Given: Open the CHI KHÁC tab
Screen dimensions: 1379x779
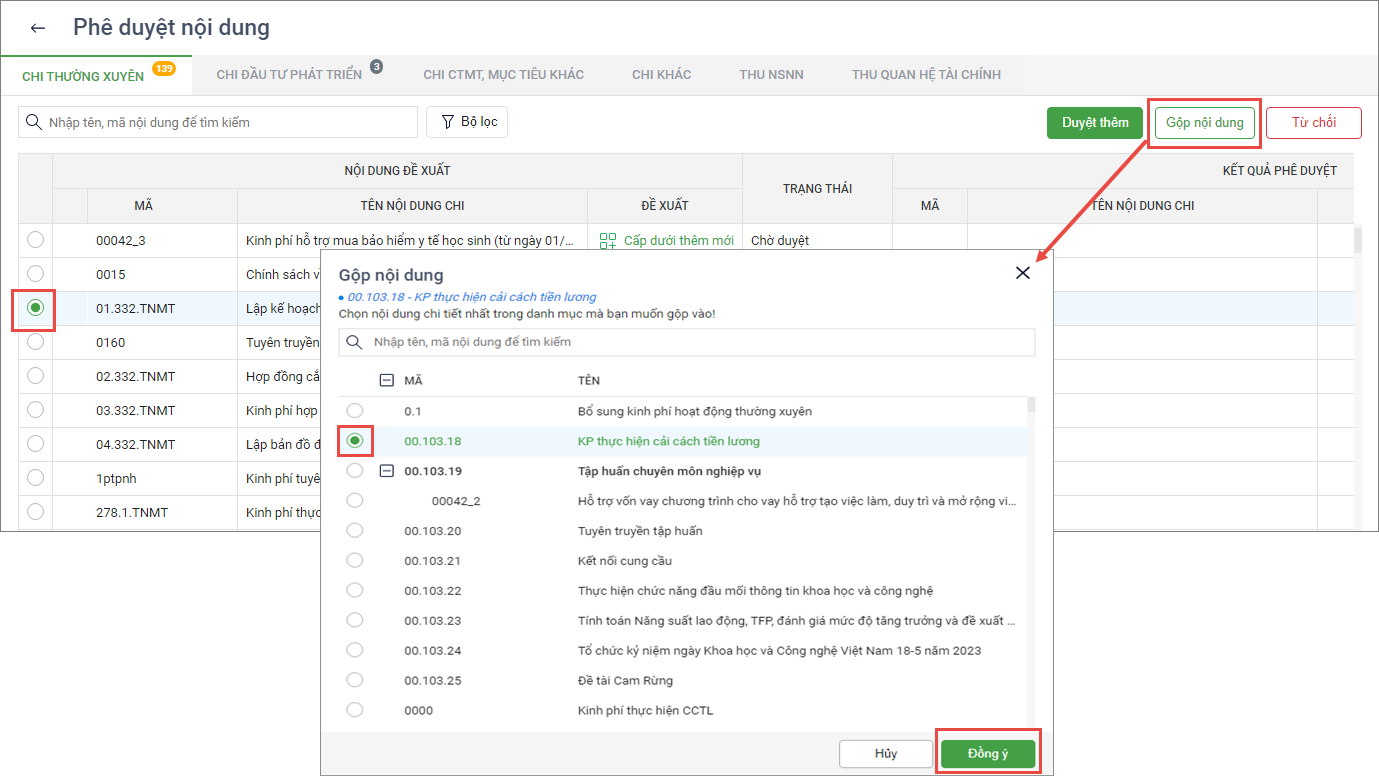Looking at the screenshot, I should click(x=661, y=75).
